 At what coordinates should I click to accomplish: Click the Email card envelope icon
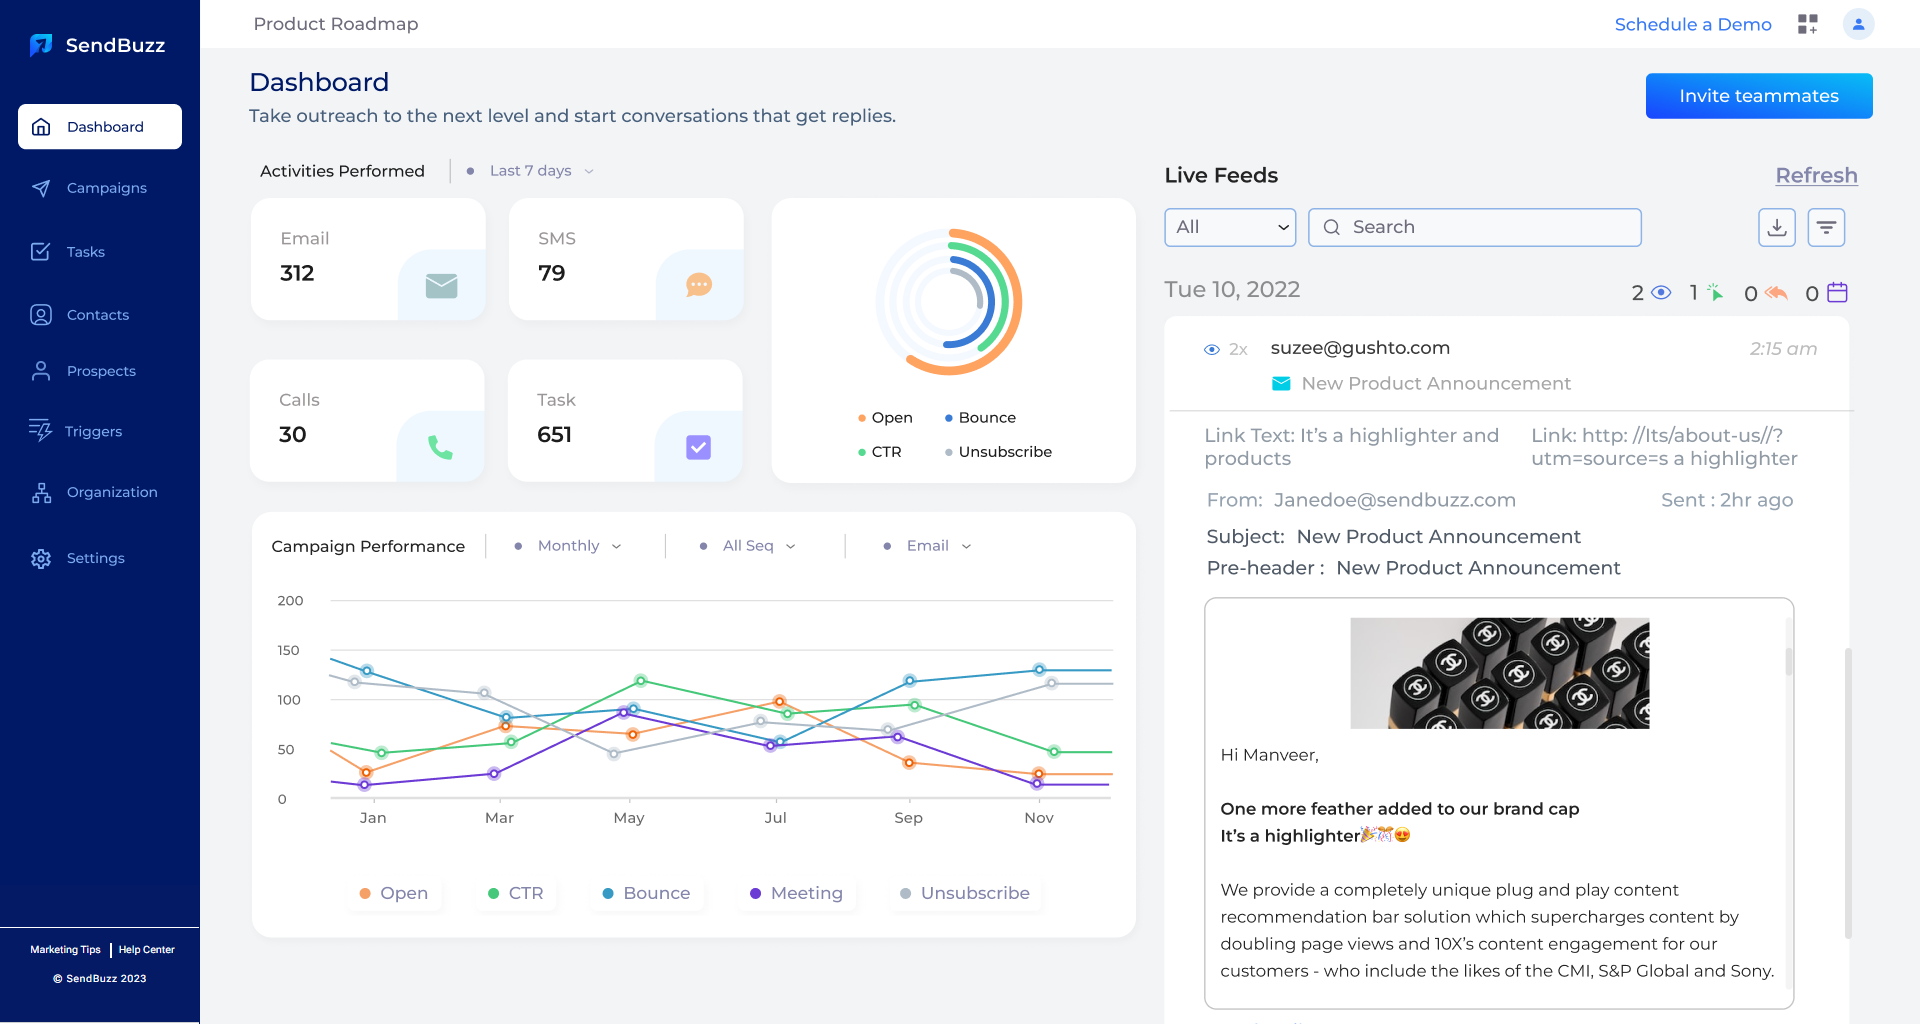coord(441,286)
